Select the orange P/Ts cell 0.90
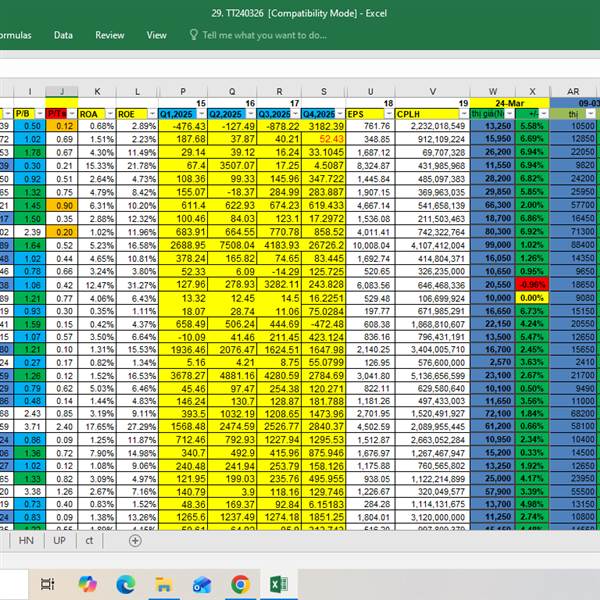 [x=62, y=205]
